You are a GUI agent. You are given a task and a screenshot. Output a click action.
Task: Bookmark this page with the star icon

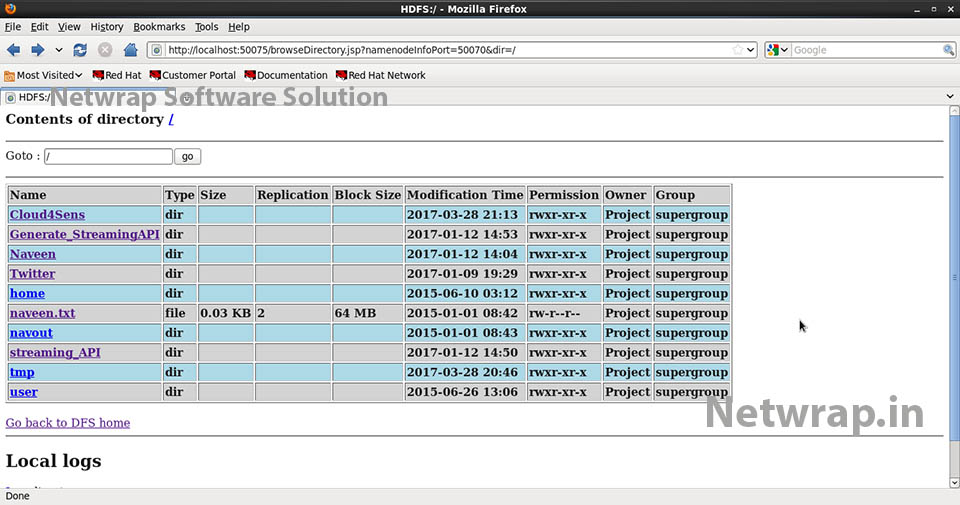pyautogui.click(x=738, y=50)
